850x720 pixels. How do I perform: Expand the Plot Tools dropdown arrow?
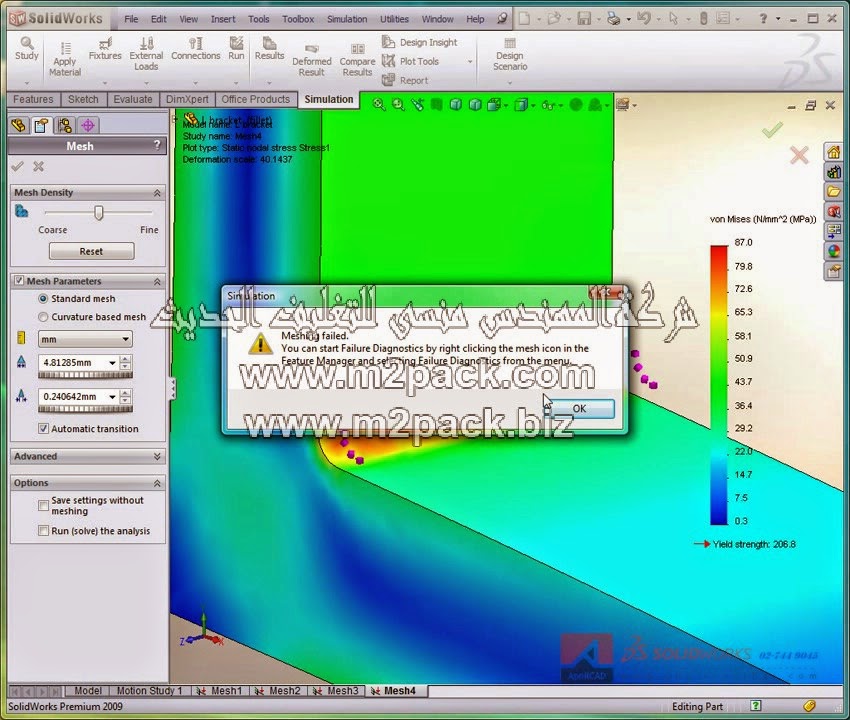click(x=470, y=62)
